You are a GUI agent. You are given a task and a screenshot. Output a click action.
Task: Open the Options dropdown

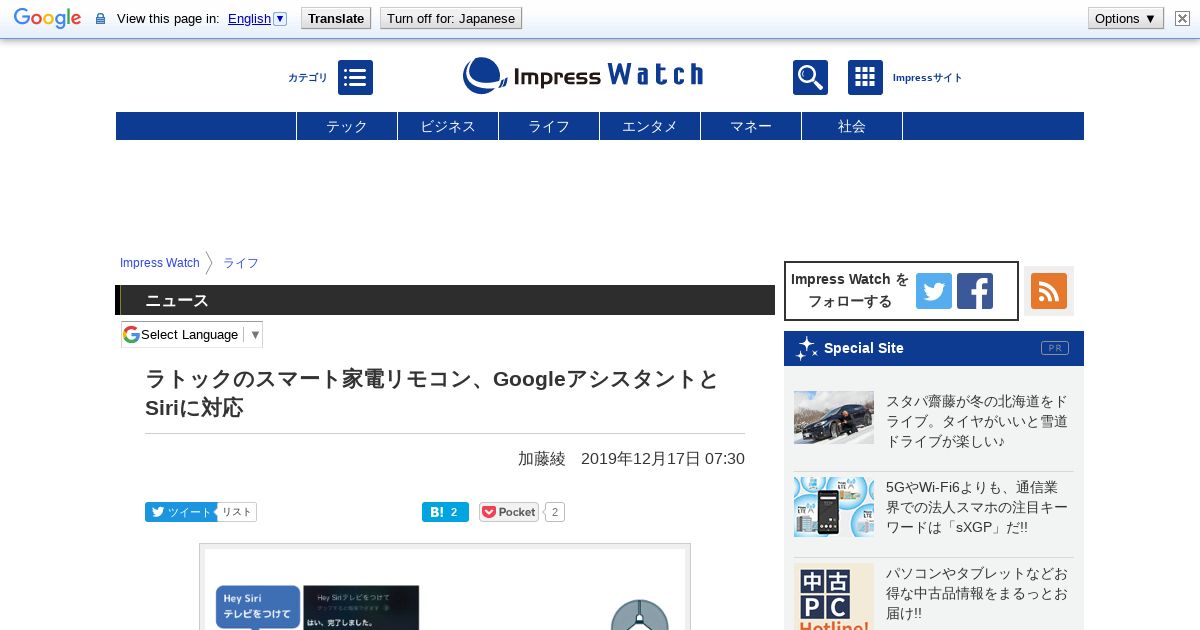[1126, 18]
